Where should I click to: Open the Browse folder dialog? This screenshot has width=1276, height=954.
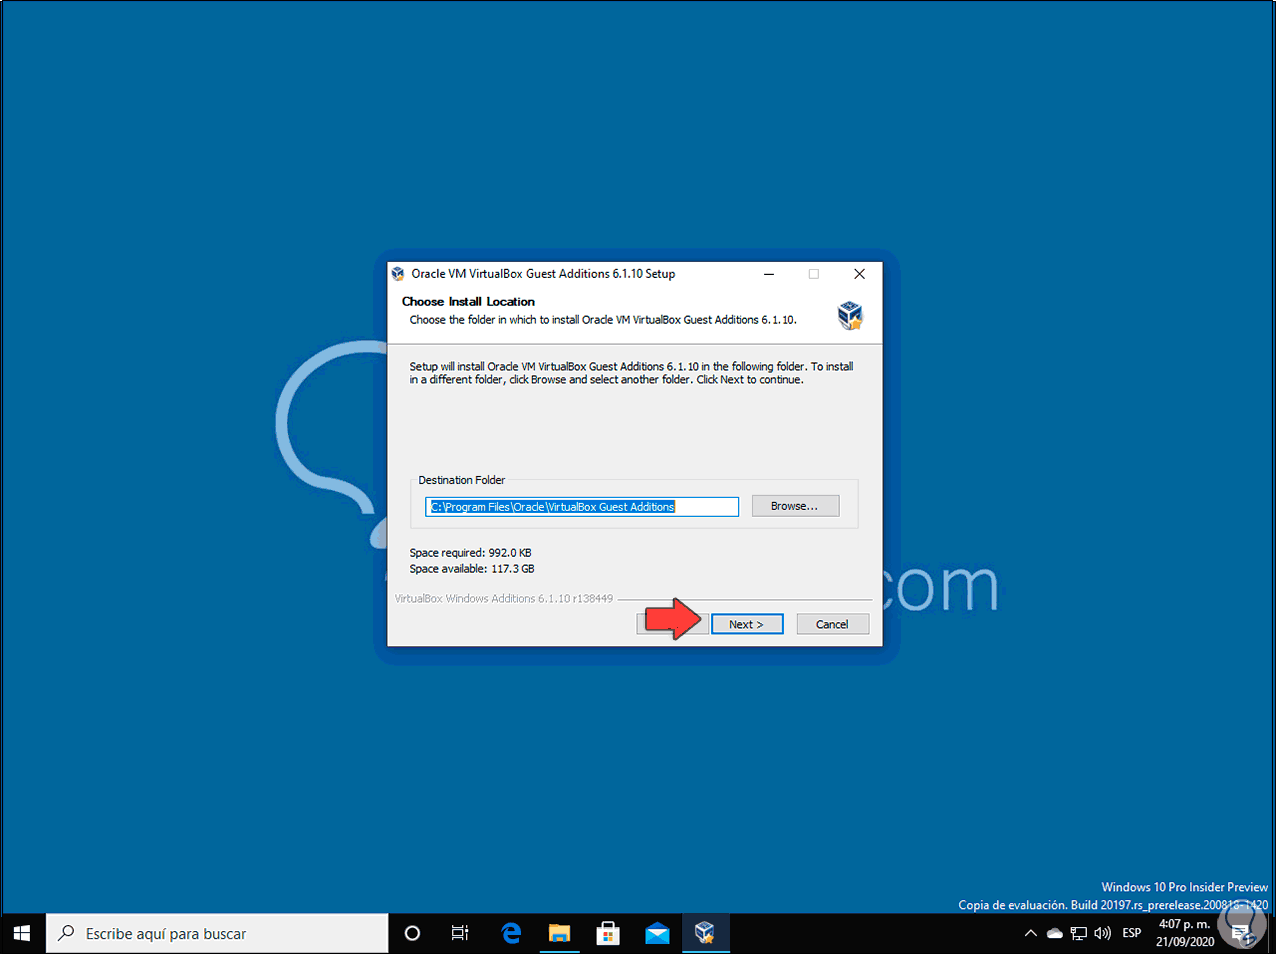click(795, 506)
